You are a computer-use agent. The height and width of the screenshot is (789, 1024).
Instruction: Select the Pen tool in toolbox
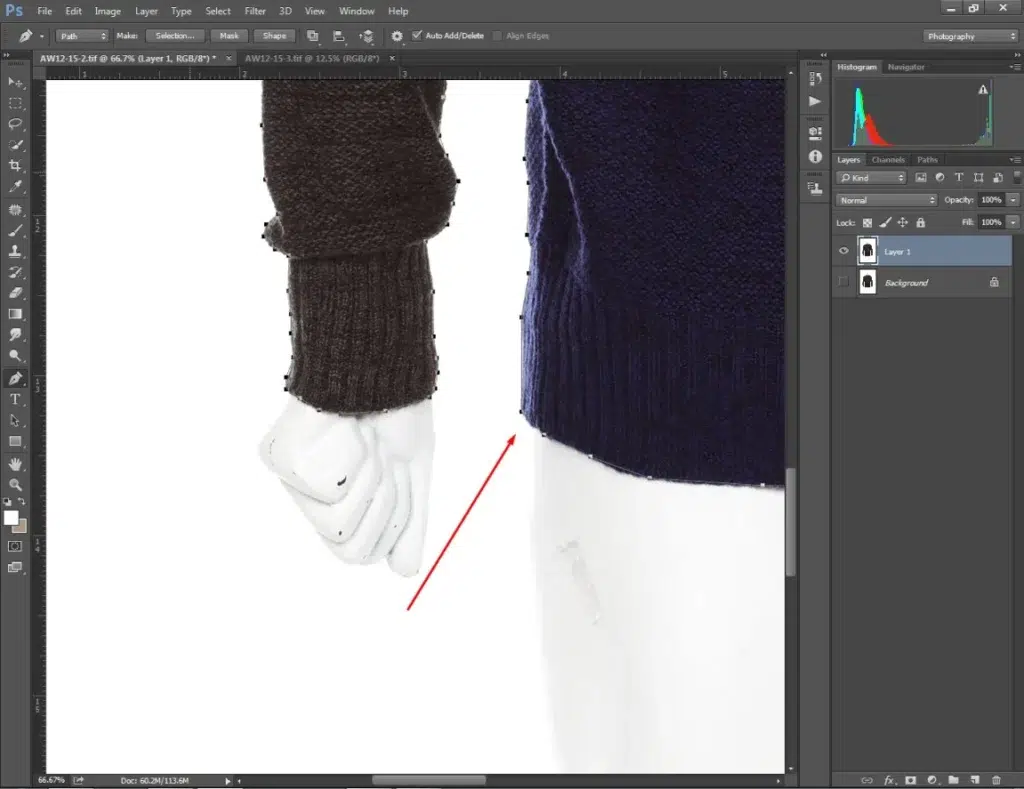pyautogui.click(x=15, y=378)
